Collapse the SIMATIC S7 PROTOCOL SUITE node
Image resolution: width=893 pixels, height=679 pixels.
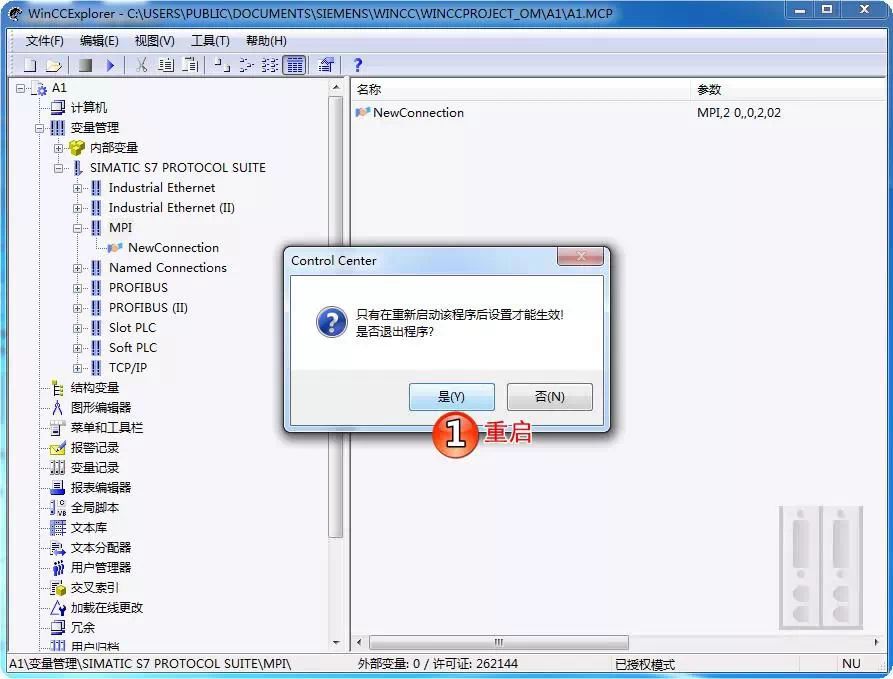click(x=58, y=168)
